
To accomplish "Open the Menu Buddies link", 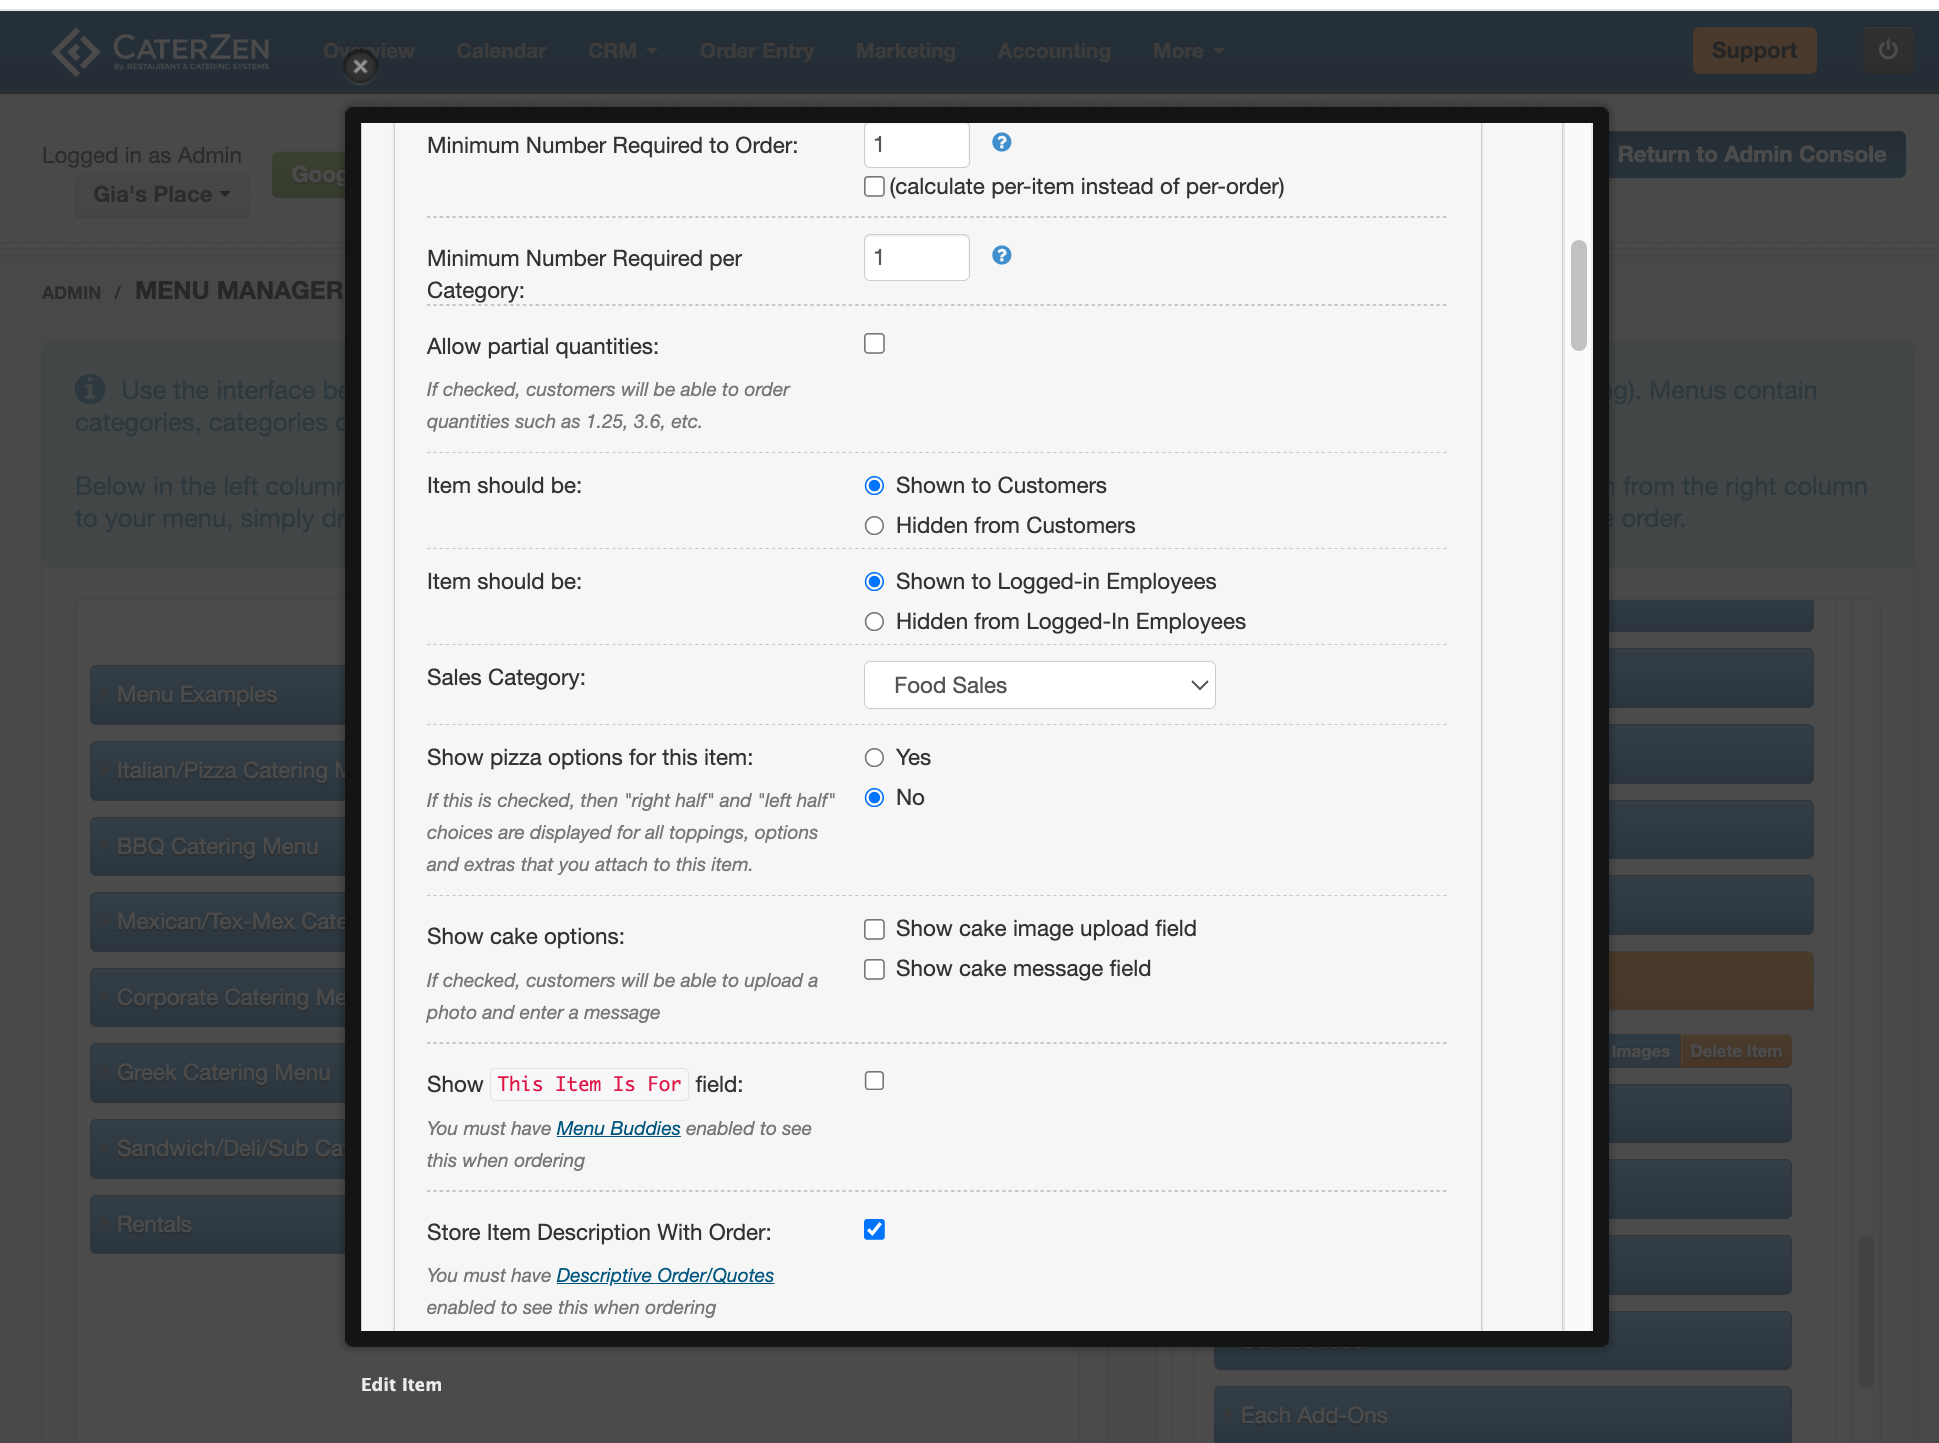I will [x=618, y=1129].
